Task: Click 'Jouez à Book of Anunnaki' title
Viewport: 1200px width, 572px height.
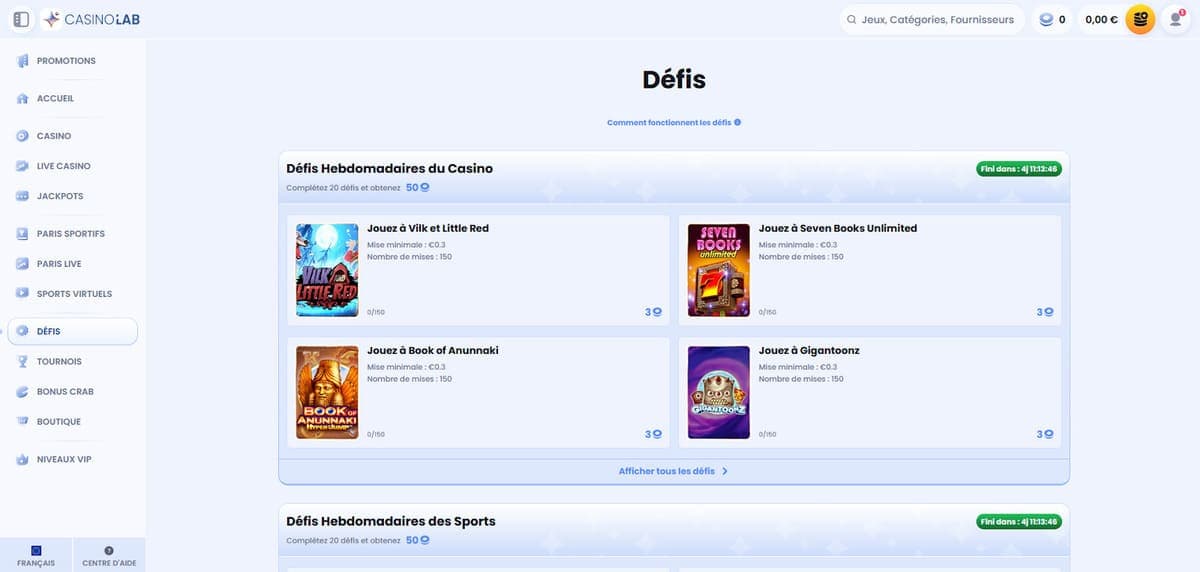Action: (x=433, y=350)
